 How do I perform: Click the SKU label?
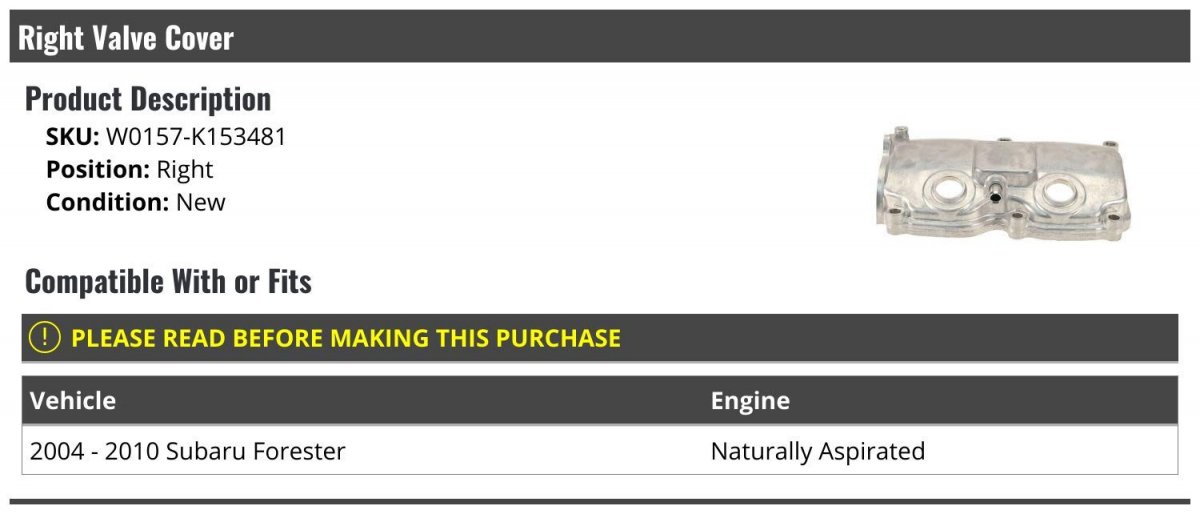tap(72, 137)
